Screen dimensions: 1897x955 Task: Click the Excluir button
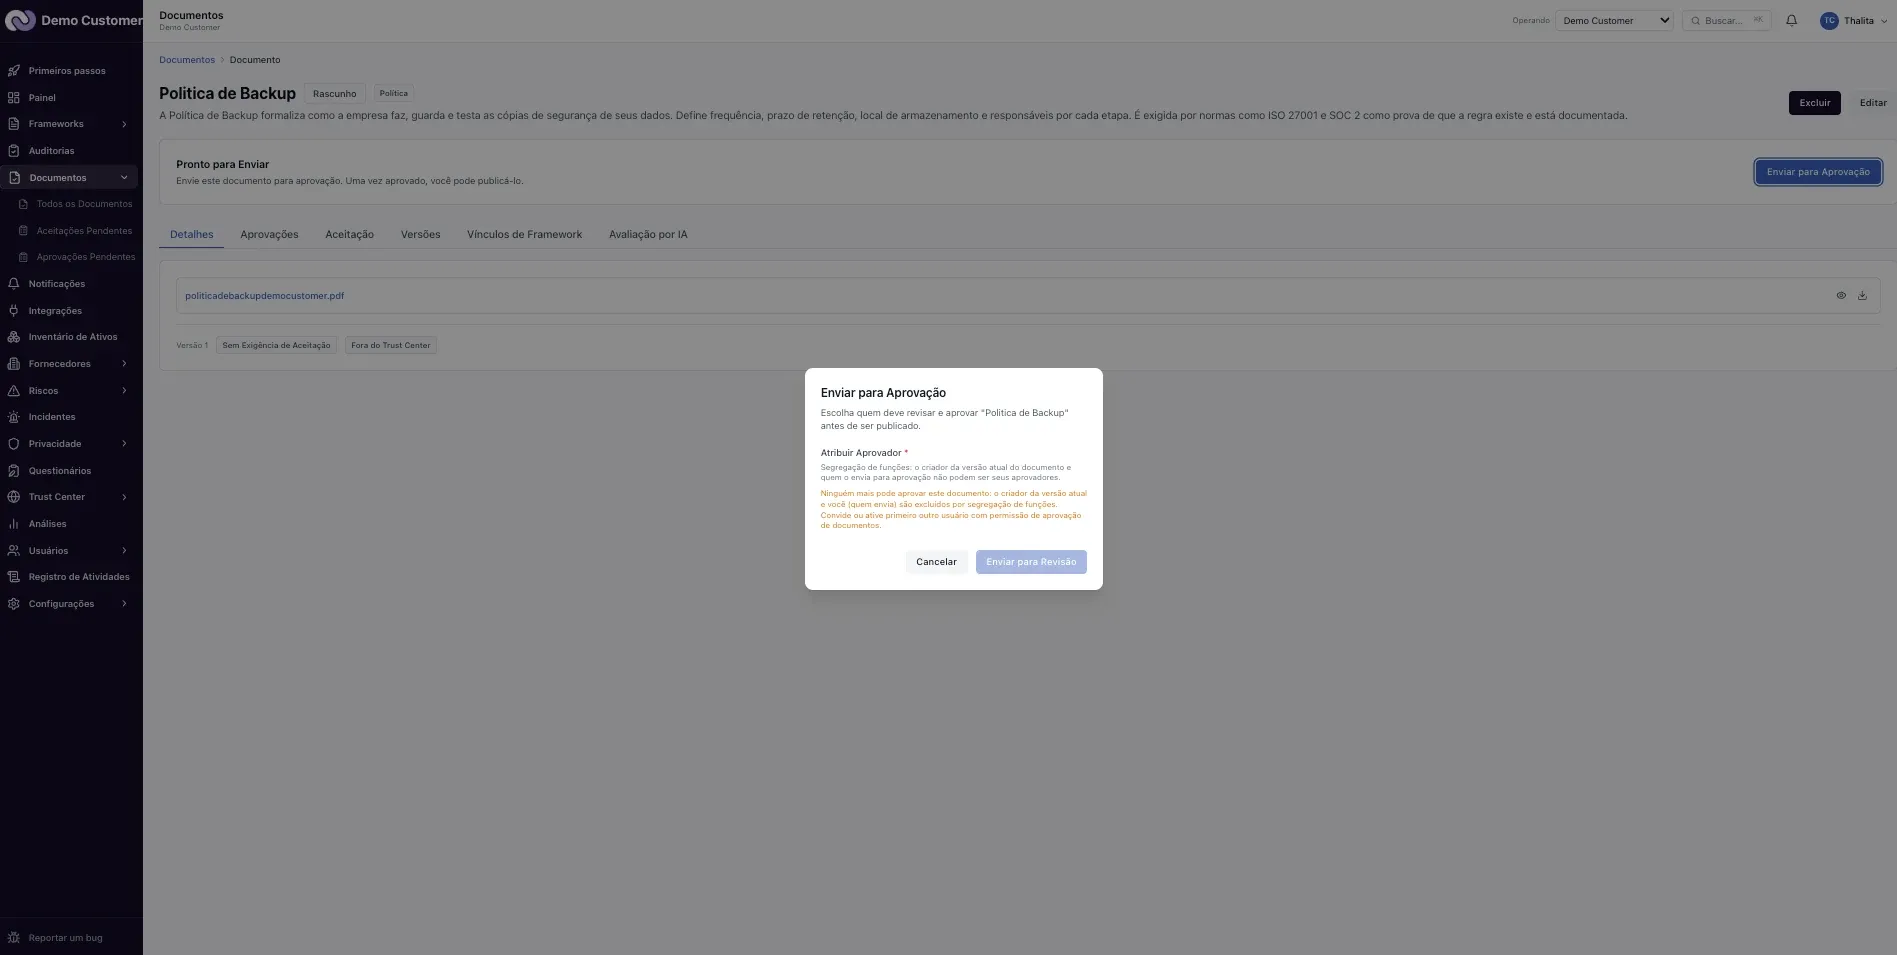(1814, 103)
